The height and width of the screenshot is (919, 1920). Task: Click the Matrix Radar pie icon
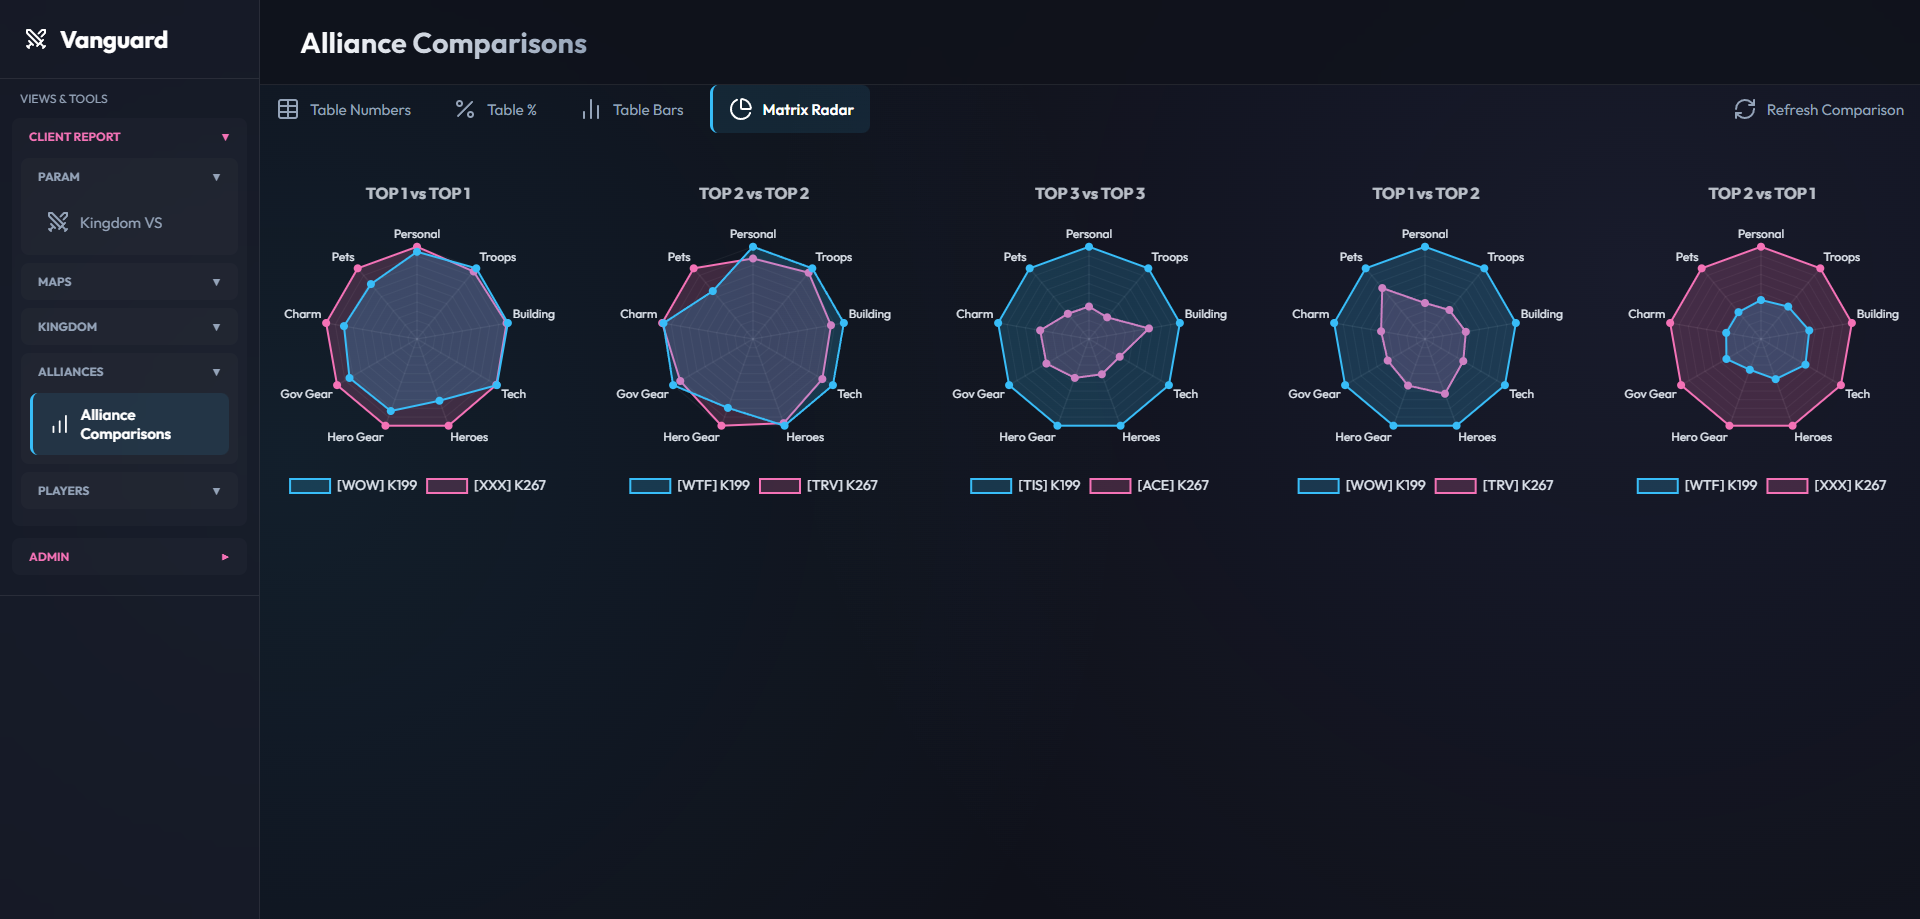point(741,109)
